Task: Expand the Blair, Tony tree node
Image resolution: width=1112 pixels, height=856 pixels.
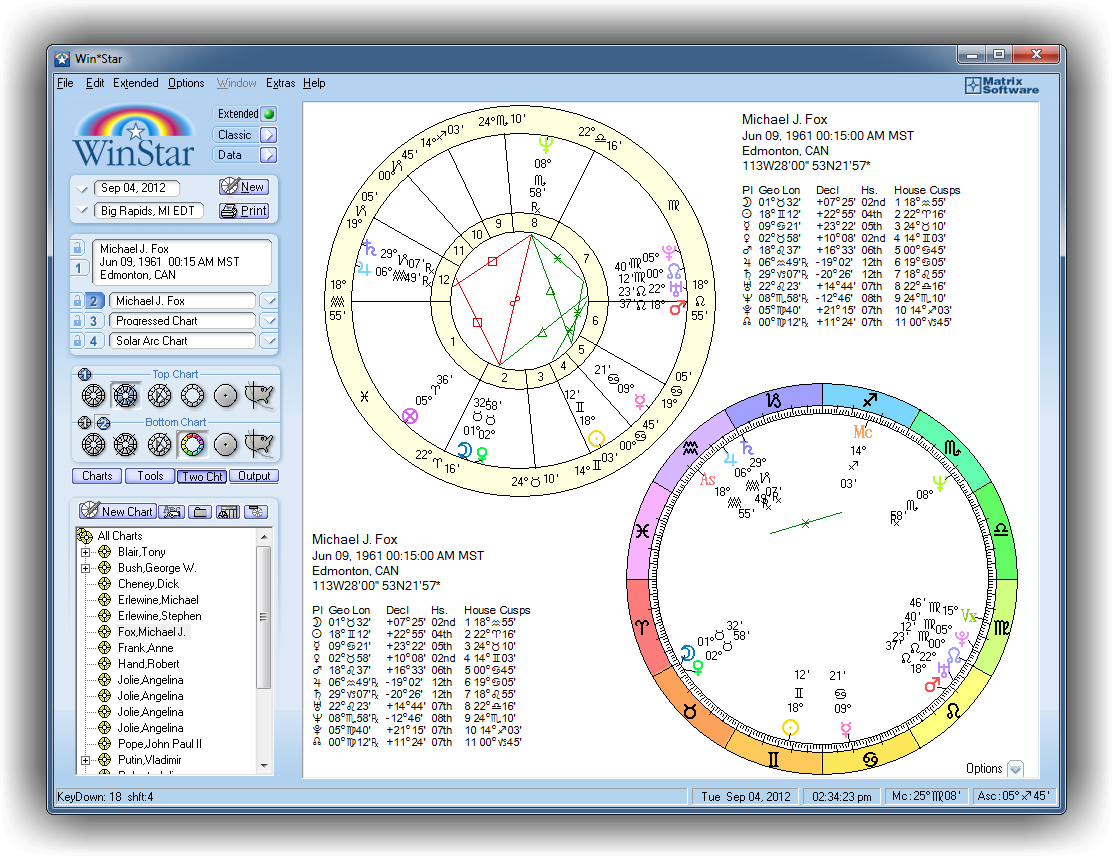Action: pos(86,552)
